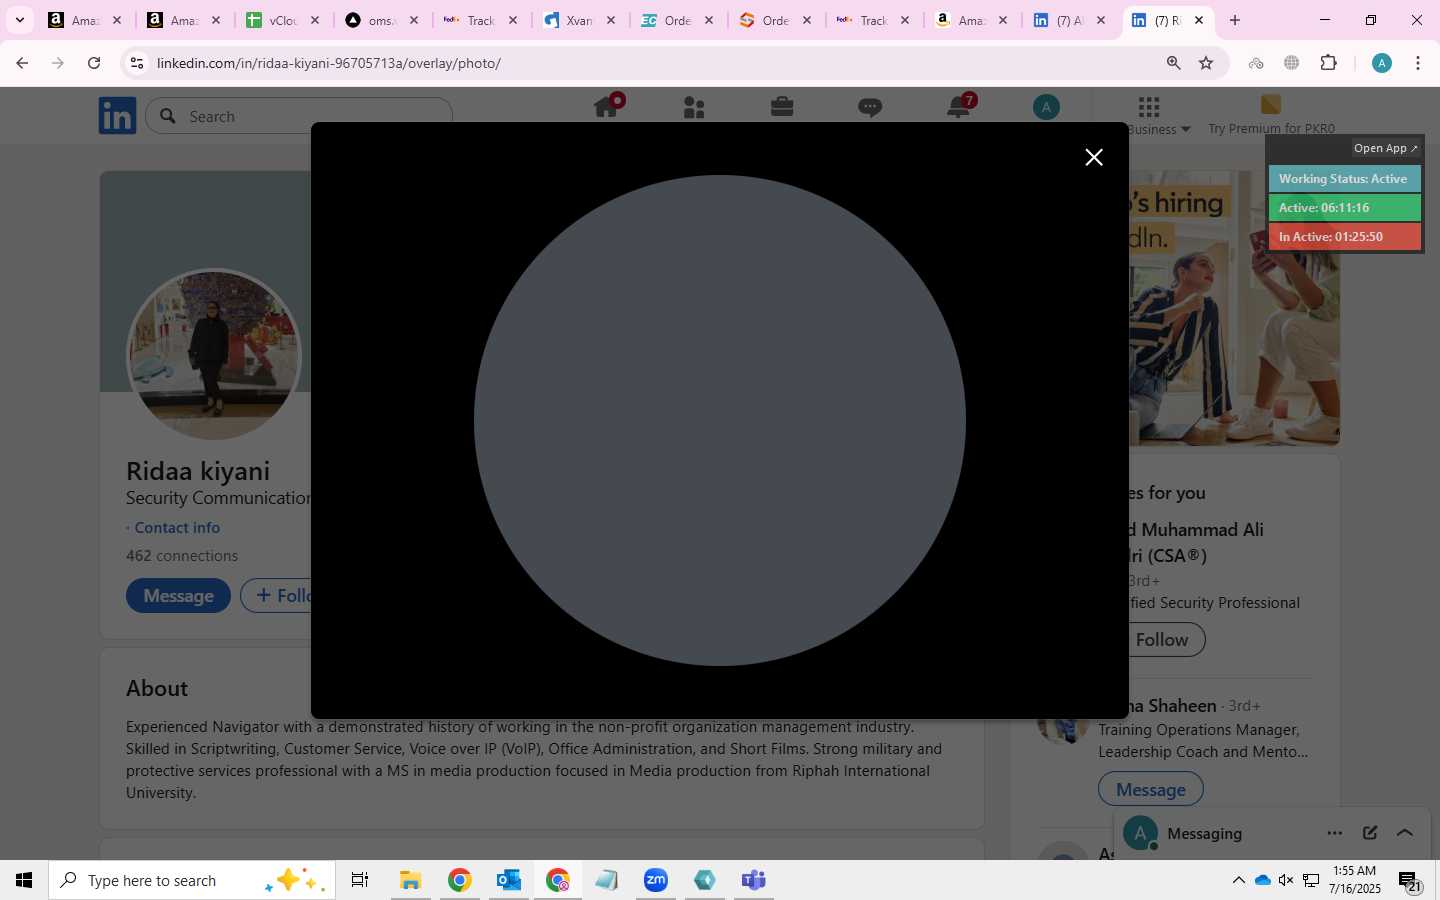Screen dimensions: 1440x900
Task: Switch to the first Amazon tab
Action: coord(85,20)
